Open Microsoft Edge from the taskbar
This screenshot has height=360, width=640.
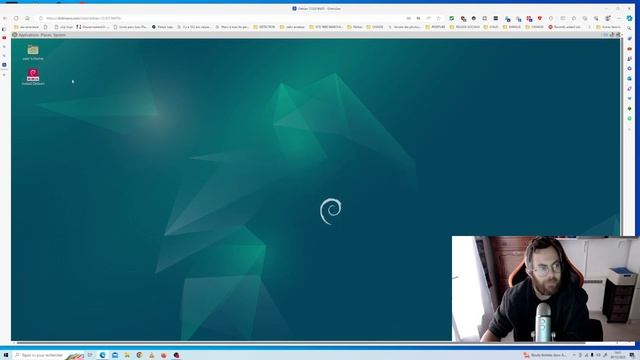click(102, 355)
